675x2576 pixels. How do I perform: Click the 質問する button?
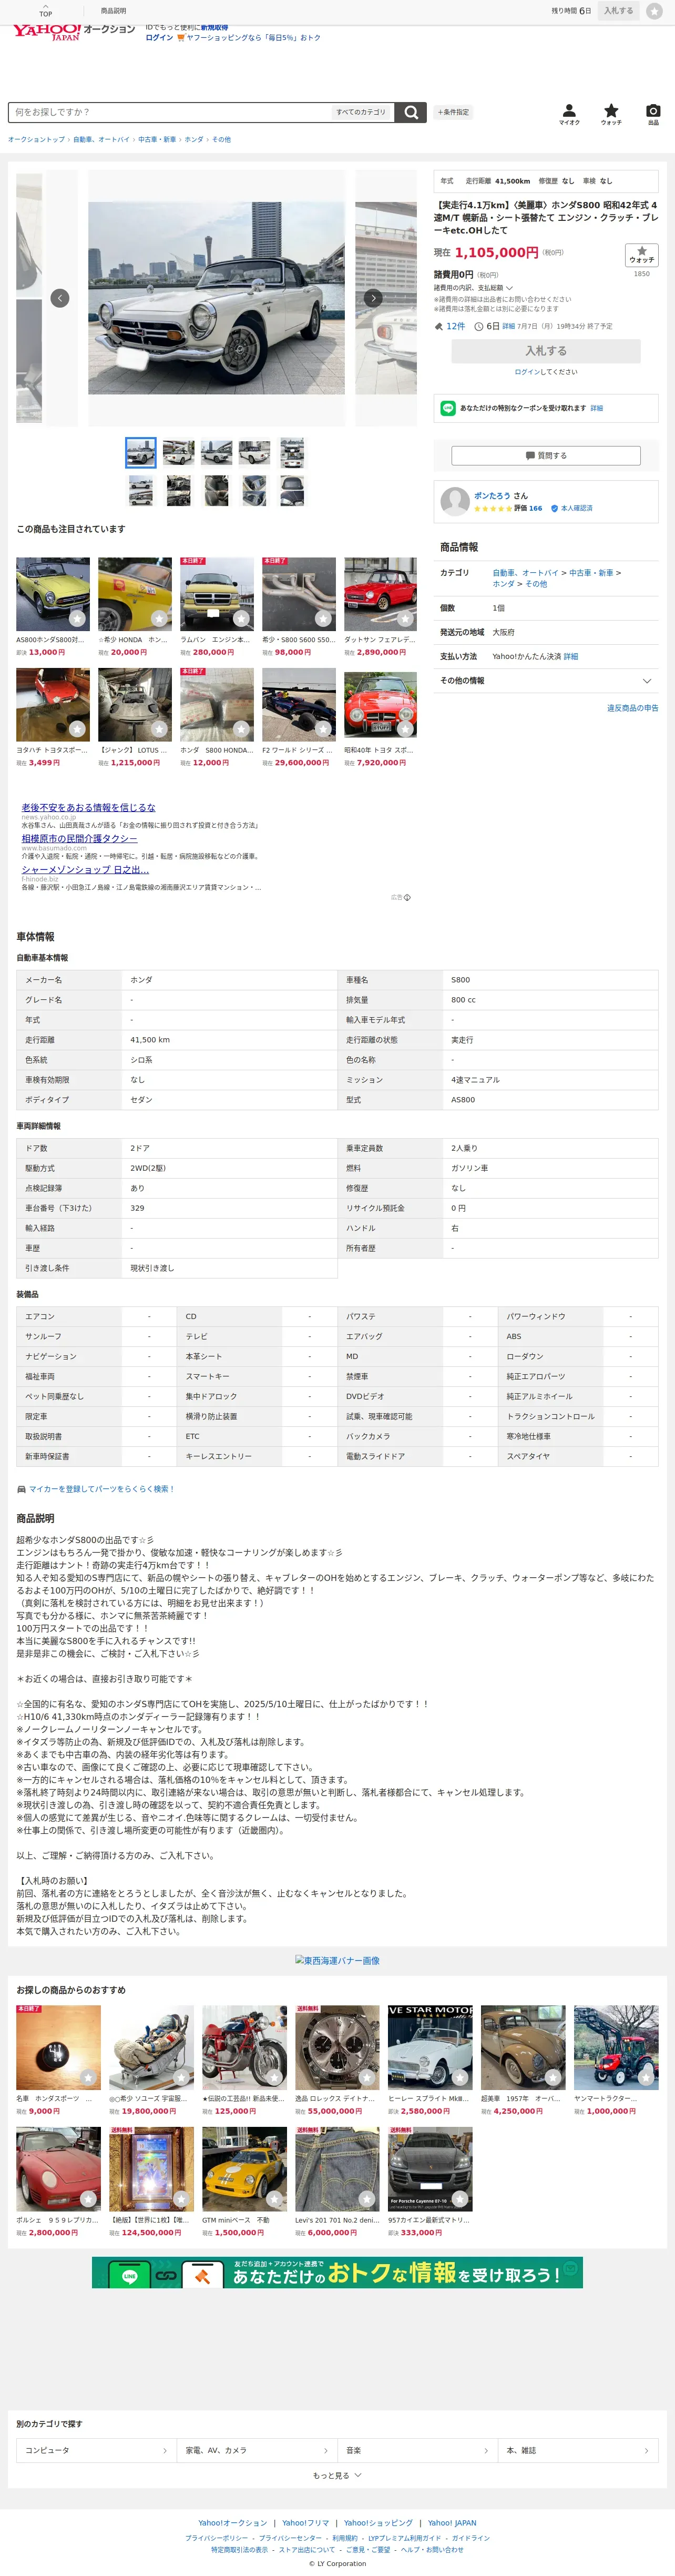pyautogui.click(x=546, y=455)
